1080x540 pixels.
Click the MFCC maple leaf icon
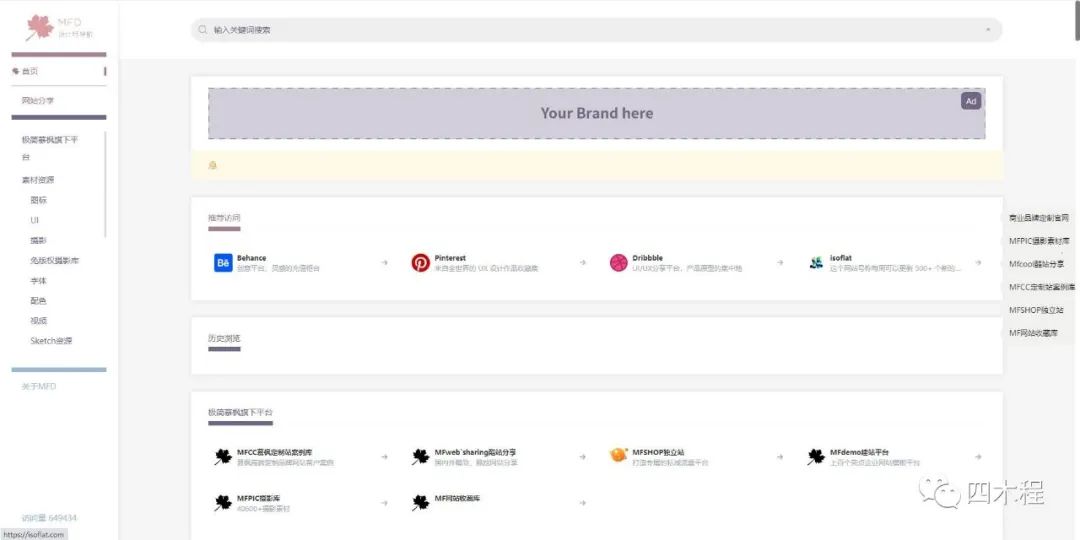(x=223, y=457)
